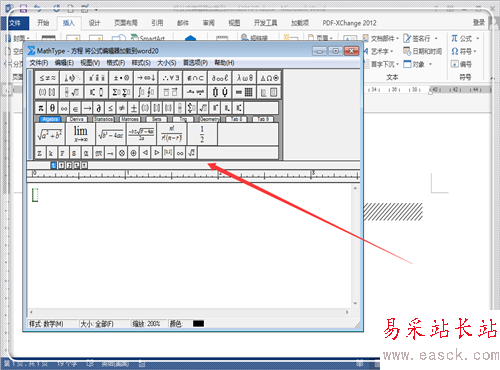Insert the lim x→∞ expression

pyautogui.click(x=80, y=134)
